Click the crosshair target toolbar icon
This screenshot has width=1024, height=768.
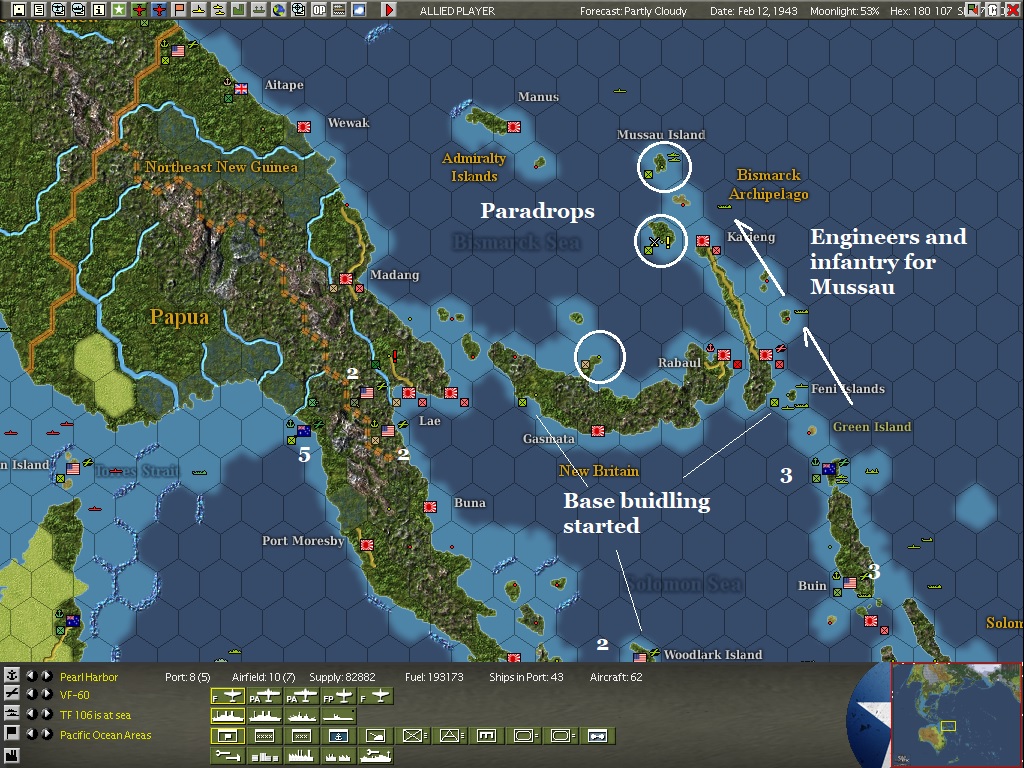coord(298,10)
